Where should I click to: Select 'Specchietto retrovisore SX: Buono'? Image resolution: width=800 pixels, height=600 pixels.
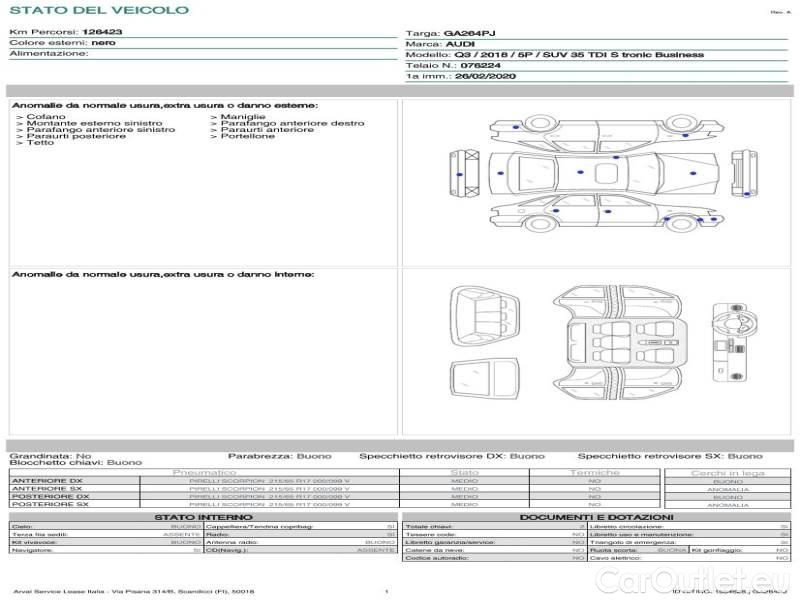670,456
